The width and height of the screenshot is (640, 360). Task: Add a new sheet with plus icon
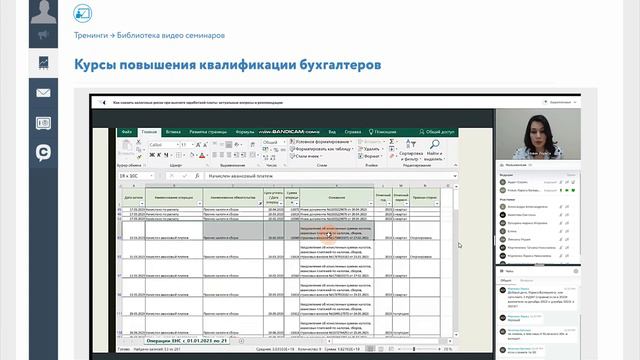tap(241, 341)
